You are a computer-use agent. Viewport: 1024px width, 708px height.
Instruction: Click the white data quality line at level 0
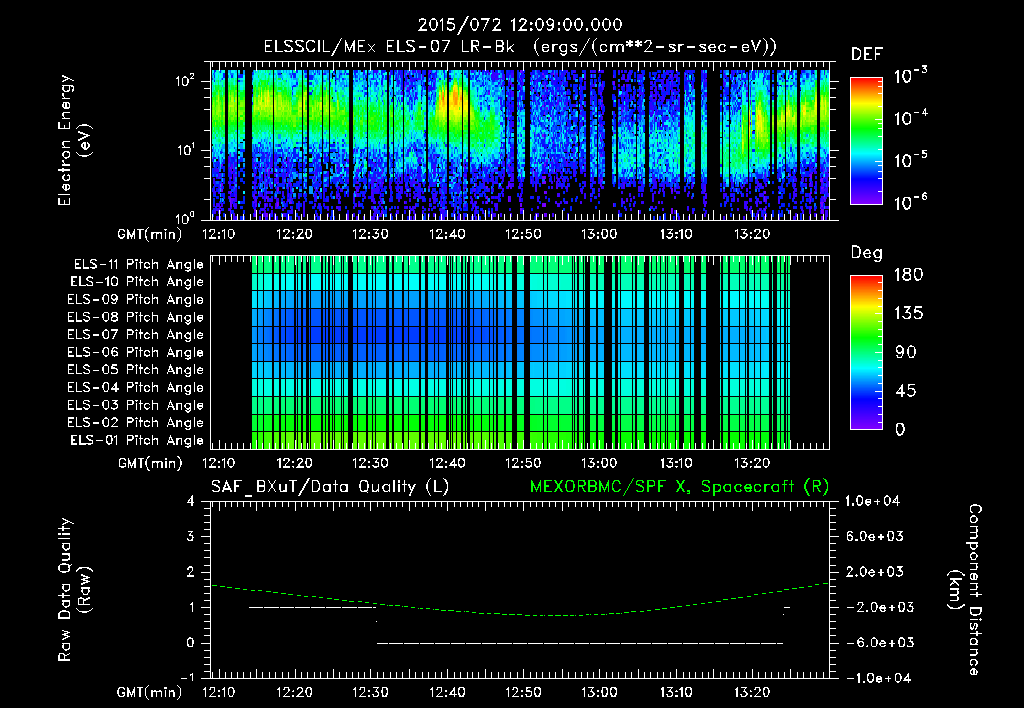click(580, 643)
